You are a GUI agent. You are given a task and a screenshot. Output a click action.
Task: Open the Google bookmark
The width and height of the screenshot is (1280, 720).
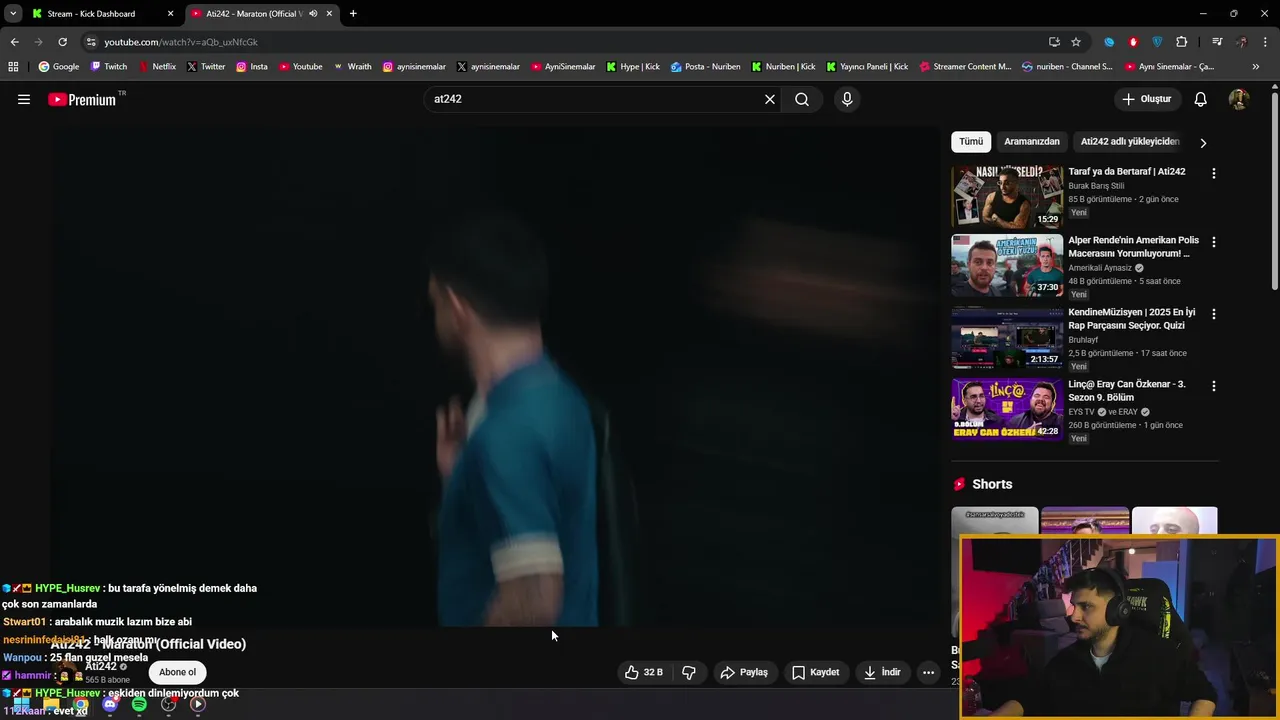(x=59, y=67)
